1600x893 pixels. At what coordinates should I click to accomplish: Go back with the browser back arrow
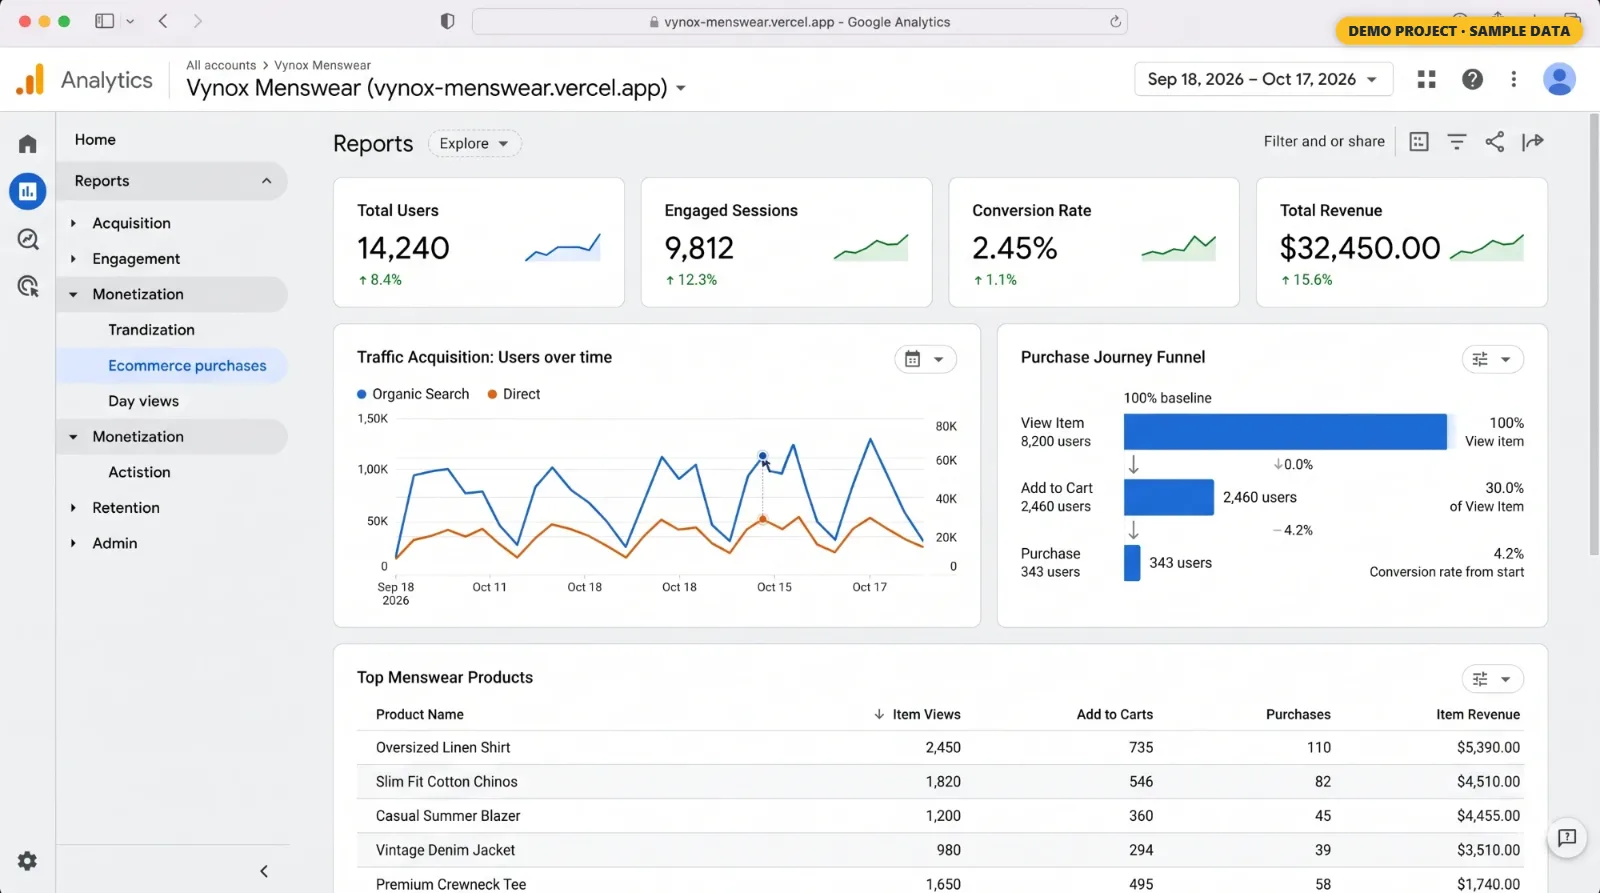(x=163, y=21)
